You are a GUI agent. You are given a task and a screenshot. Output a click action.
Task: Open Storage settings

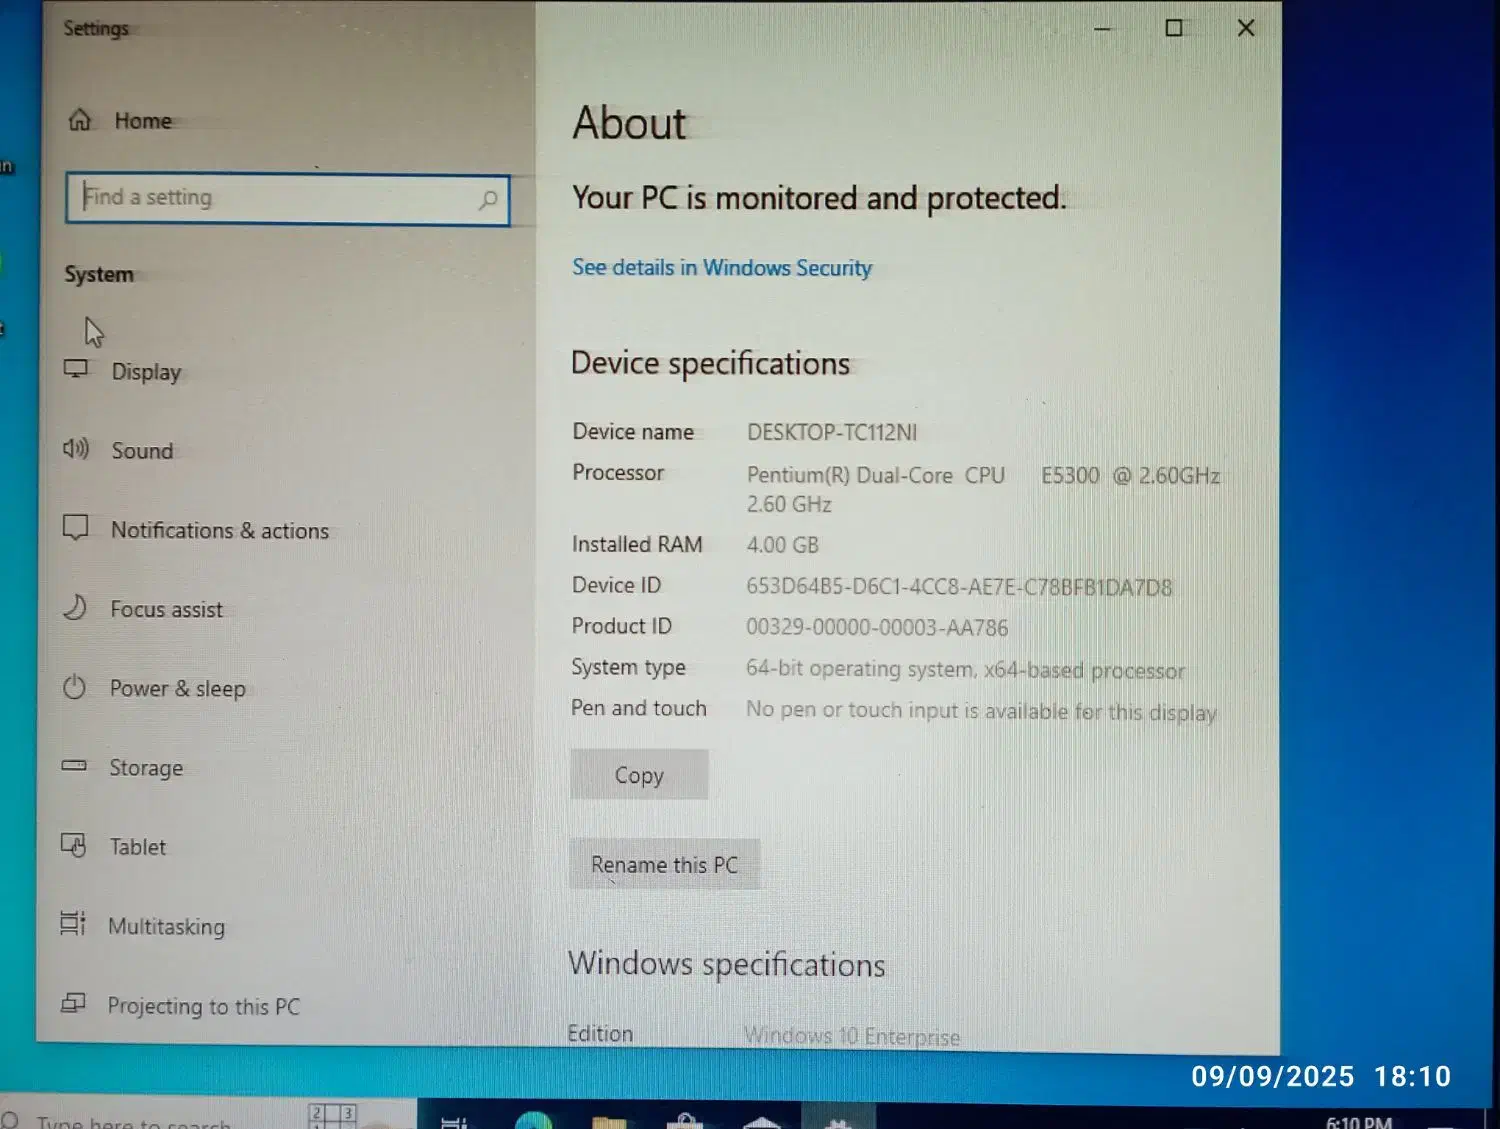click(x=146, y=768)
